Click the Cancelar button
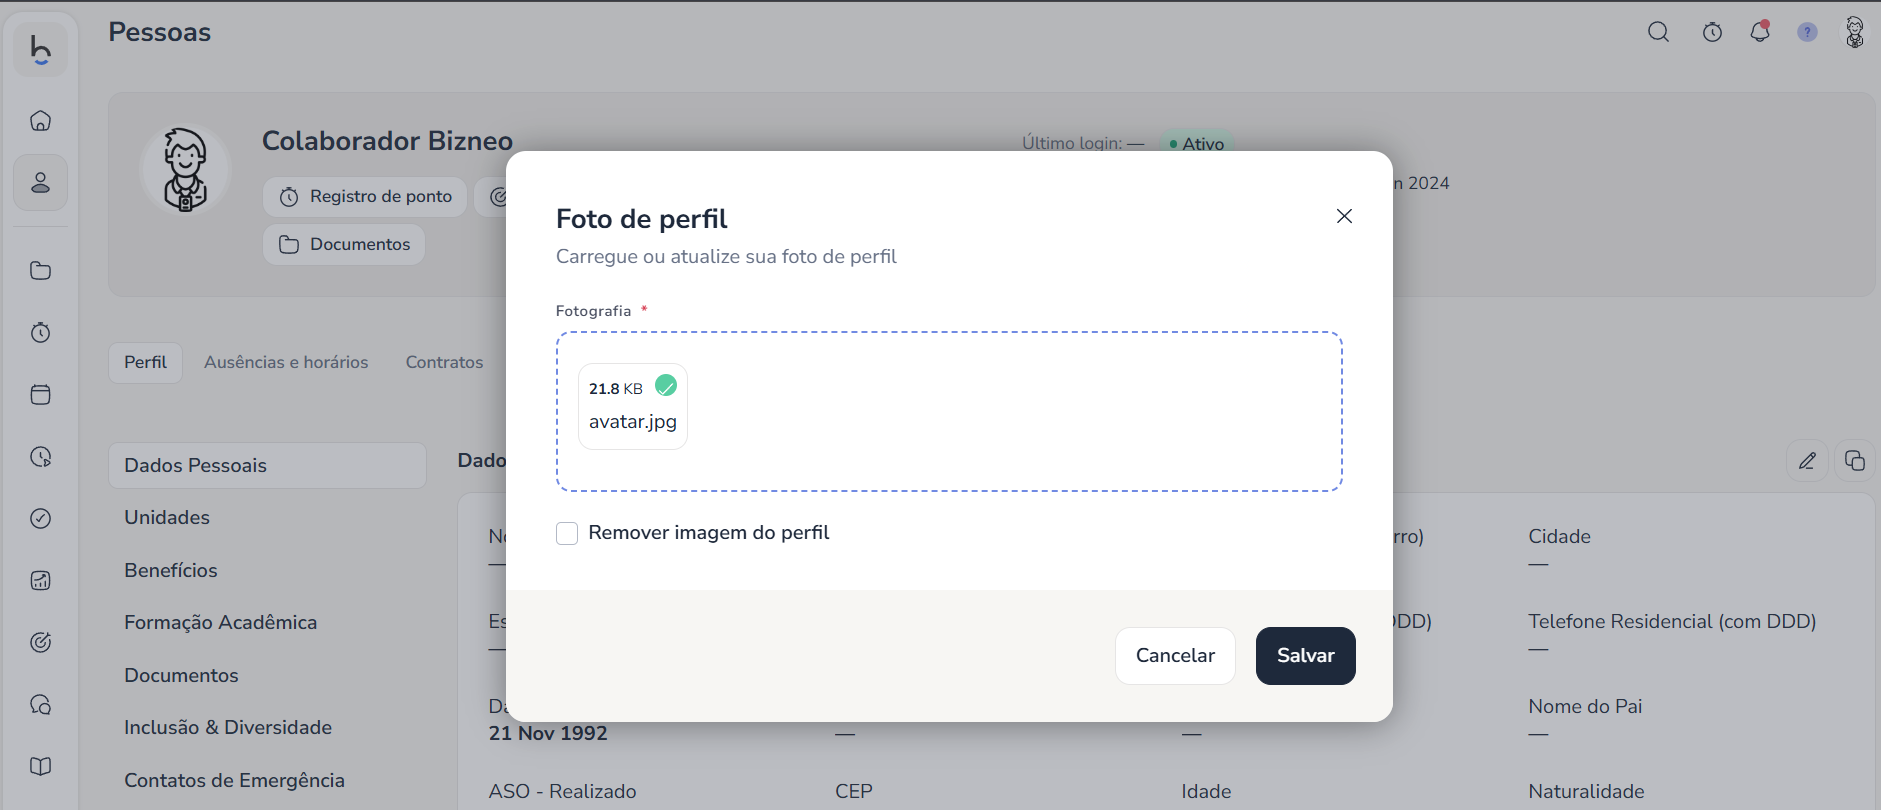 1175,656
